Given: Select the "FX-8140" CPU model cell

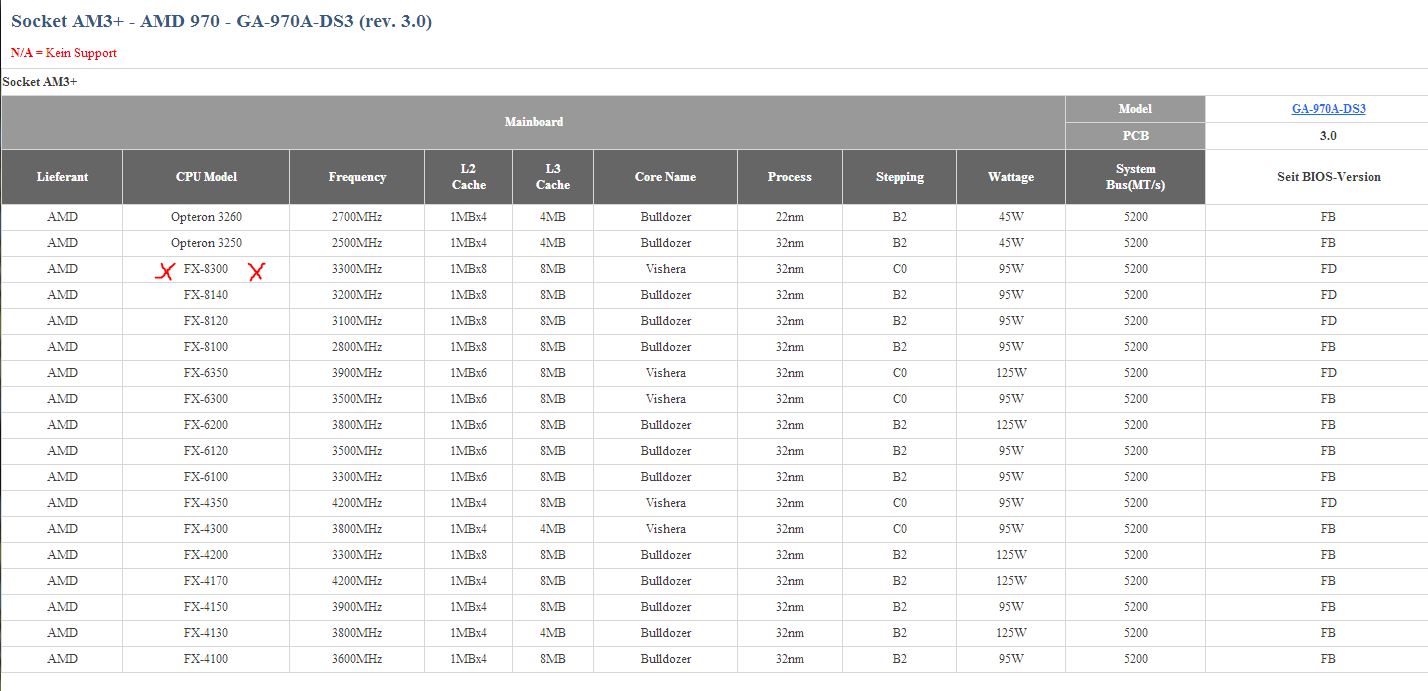Looking at the screenshot, I should pyautogui.click(x=206, y=295).
